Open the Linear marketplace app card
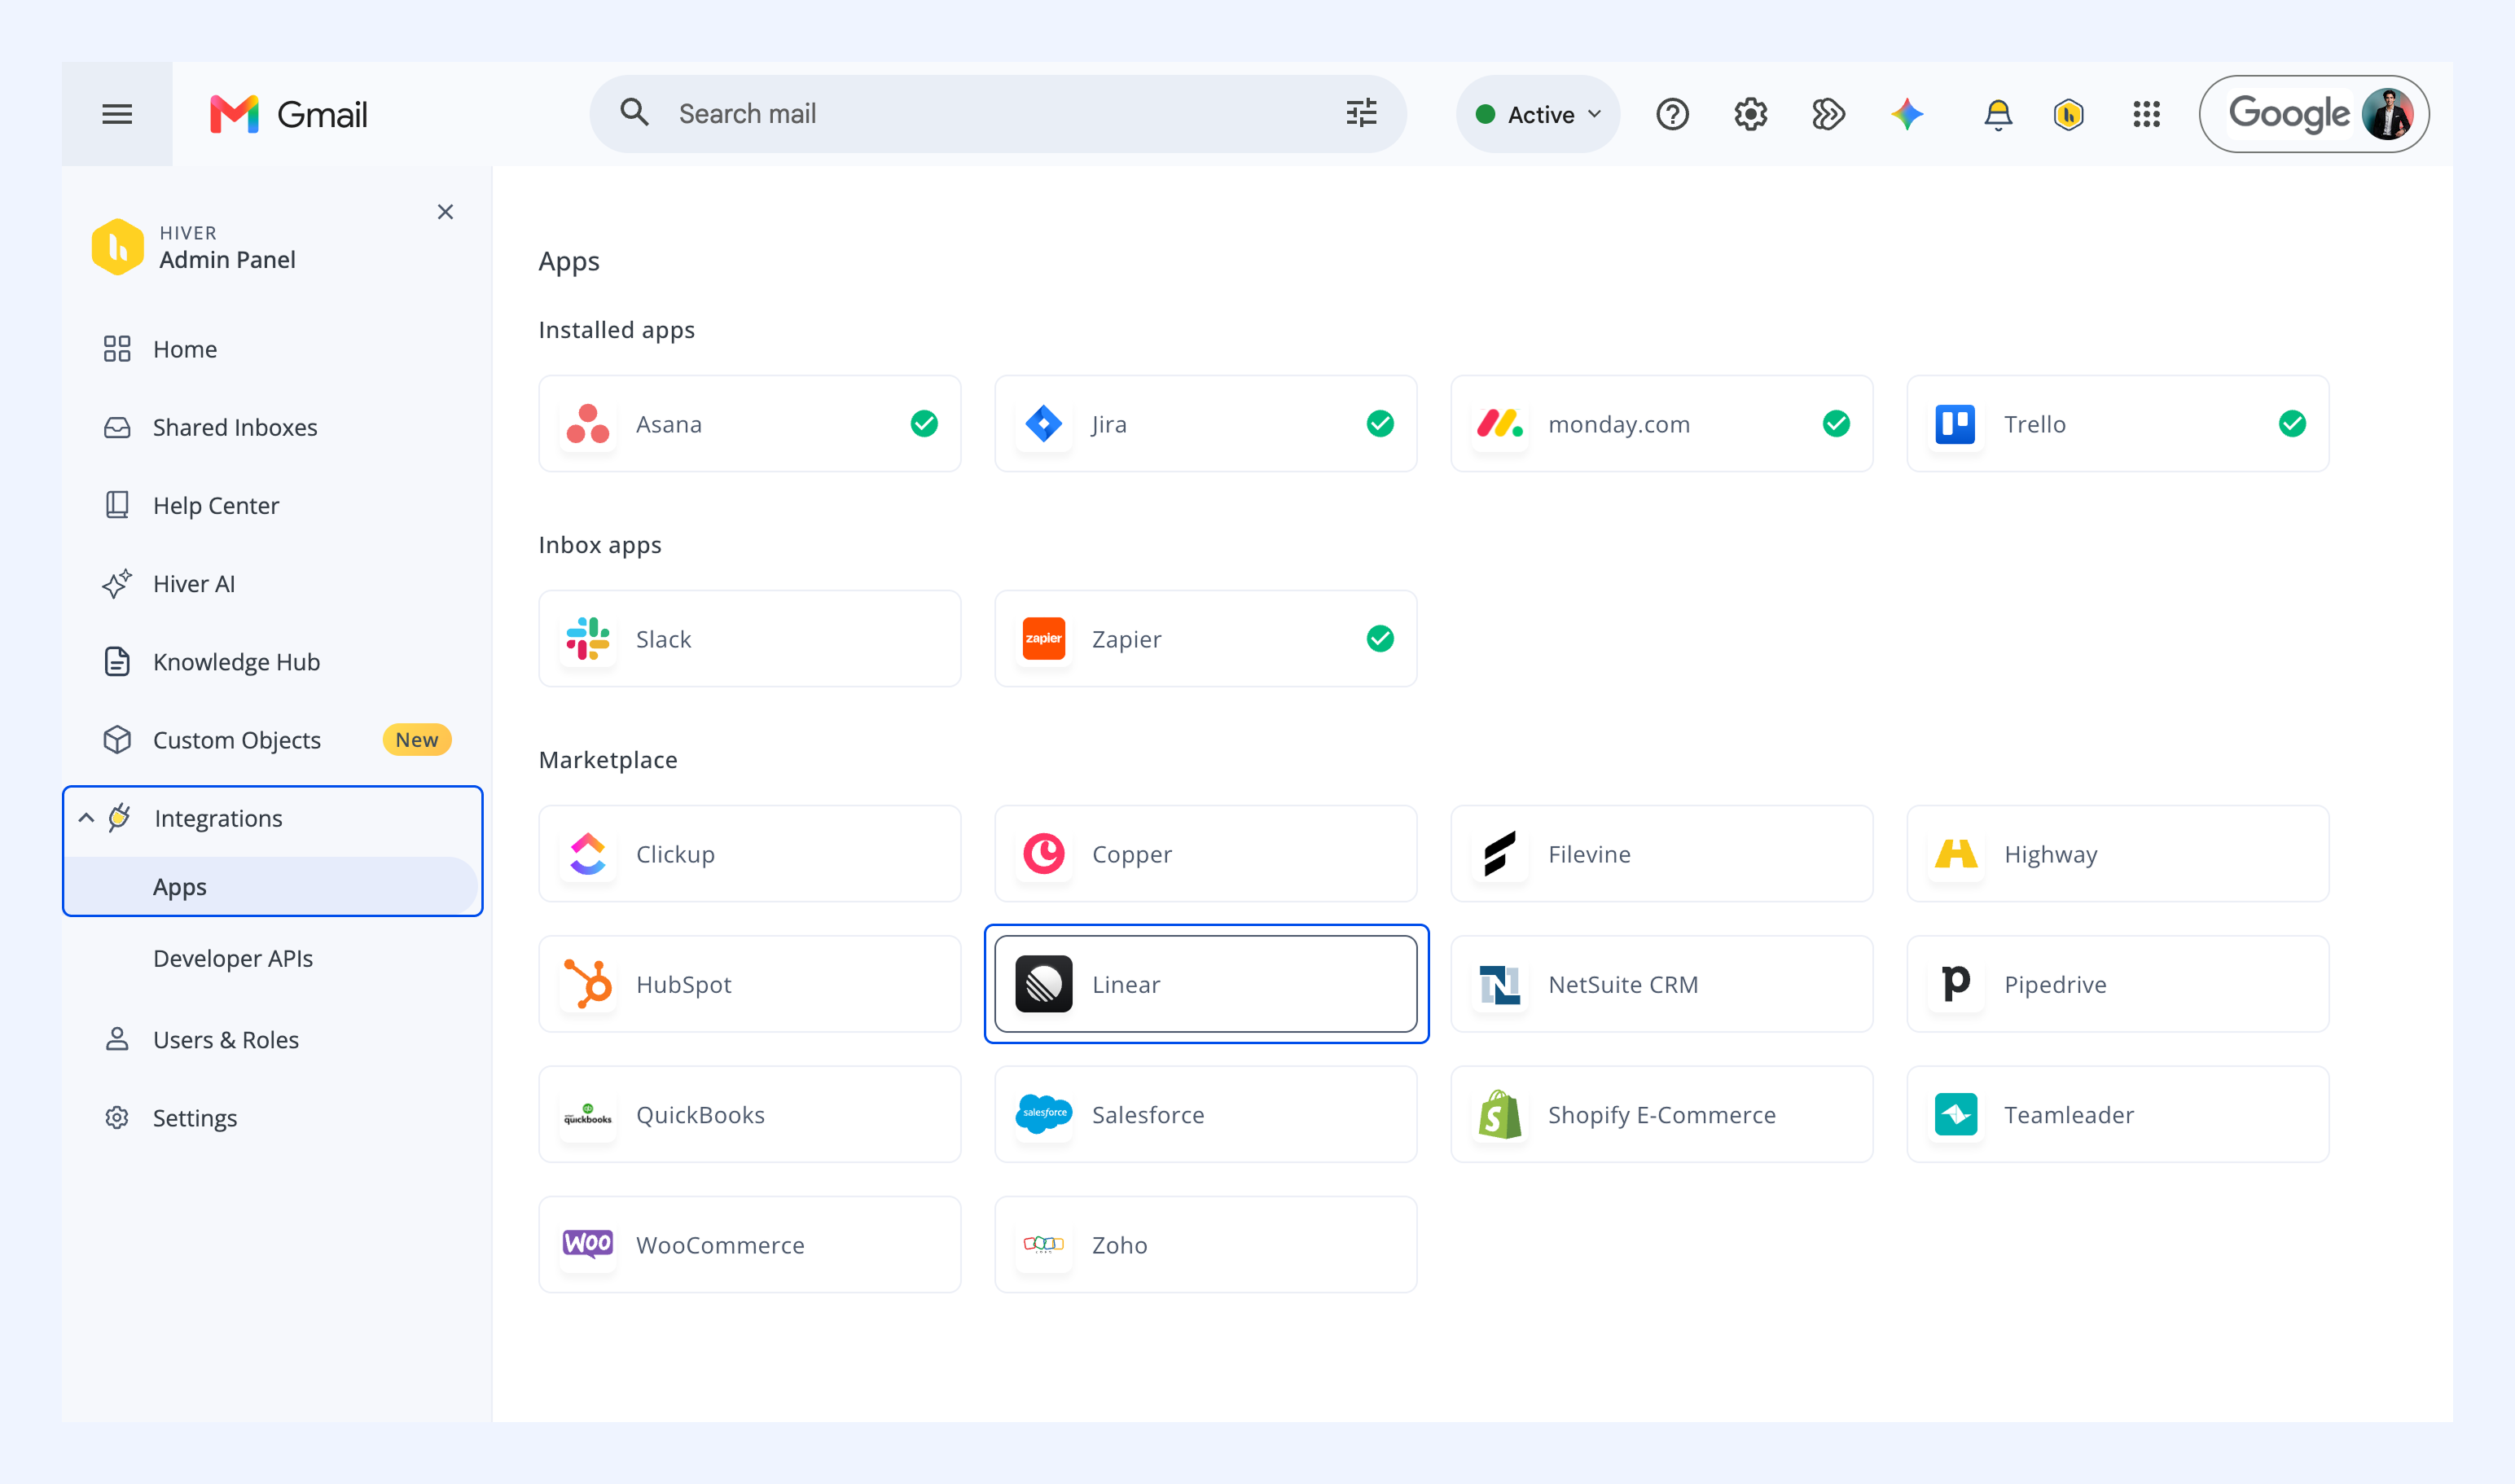The height and width of the screenshot is (1484, 2515). coord(1205,984)
